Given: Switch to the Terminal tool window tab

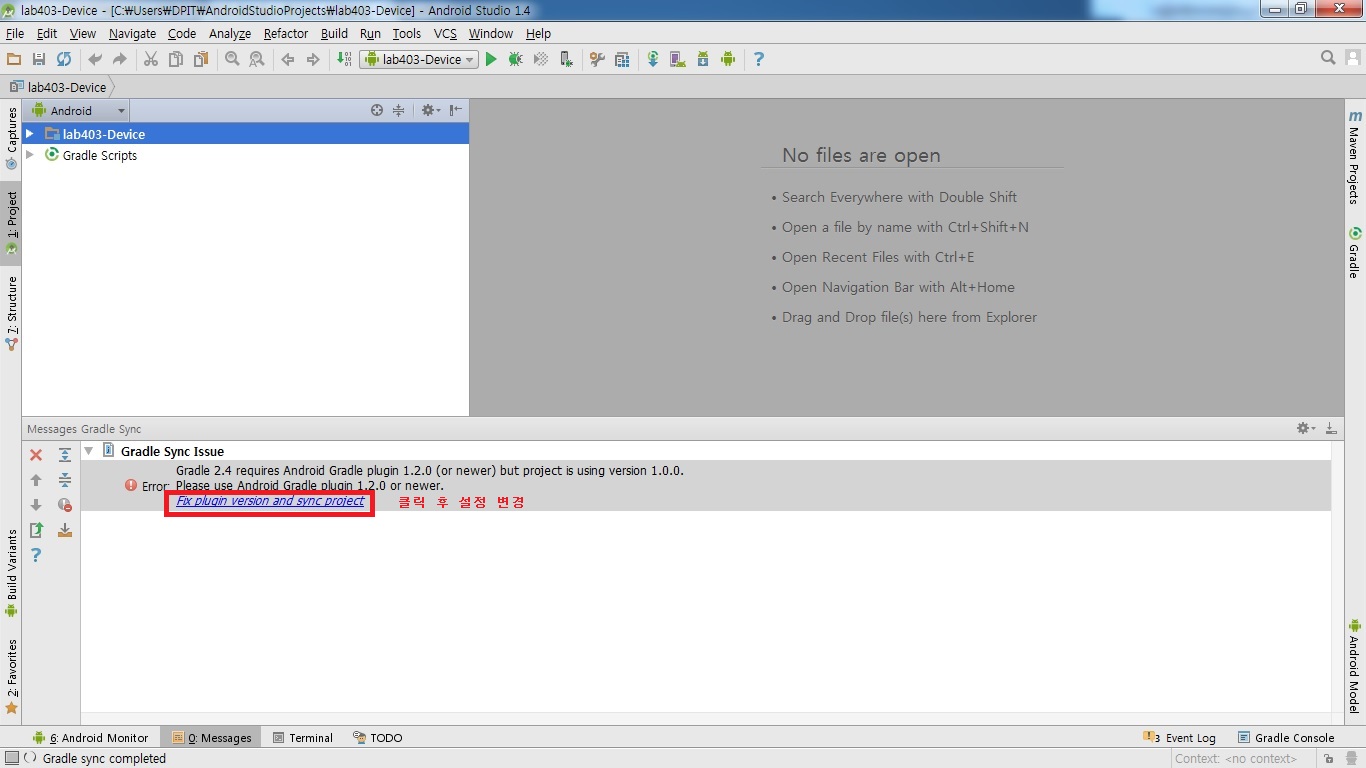Looking at the screenshot, I should pos(303,738).
